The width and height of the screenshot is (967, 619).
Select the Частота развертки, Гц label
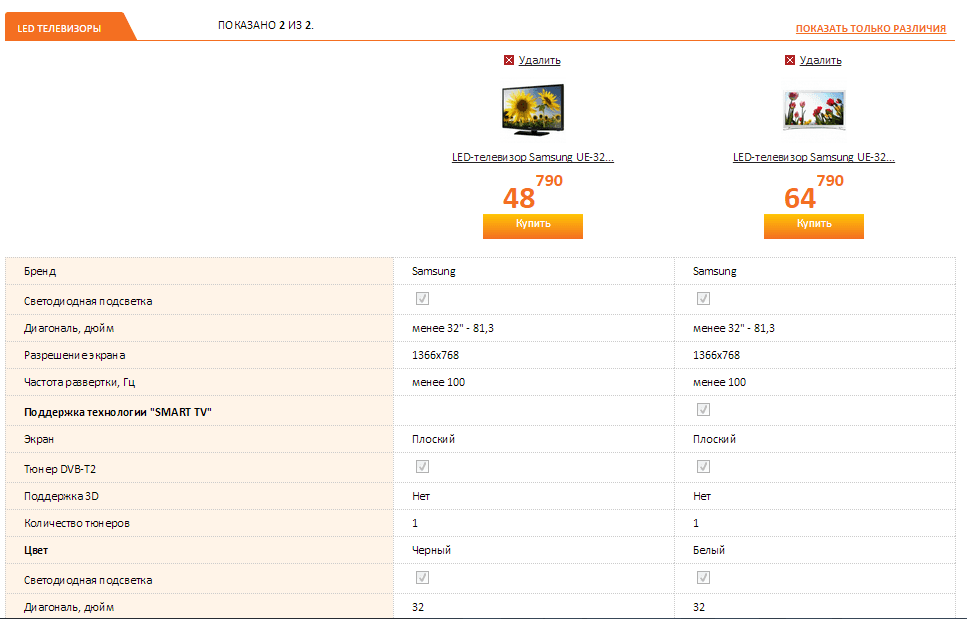[x=80, y=382]
